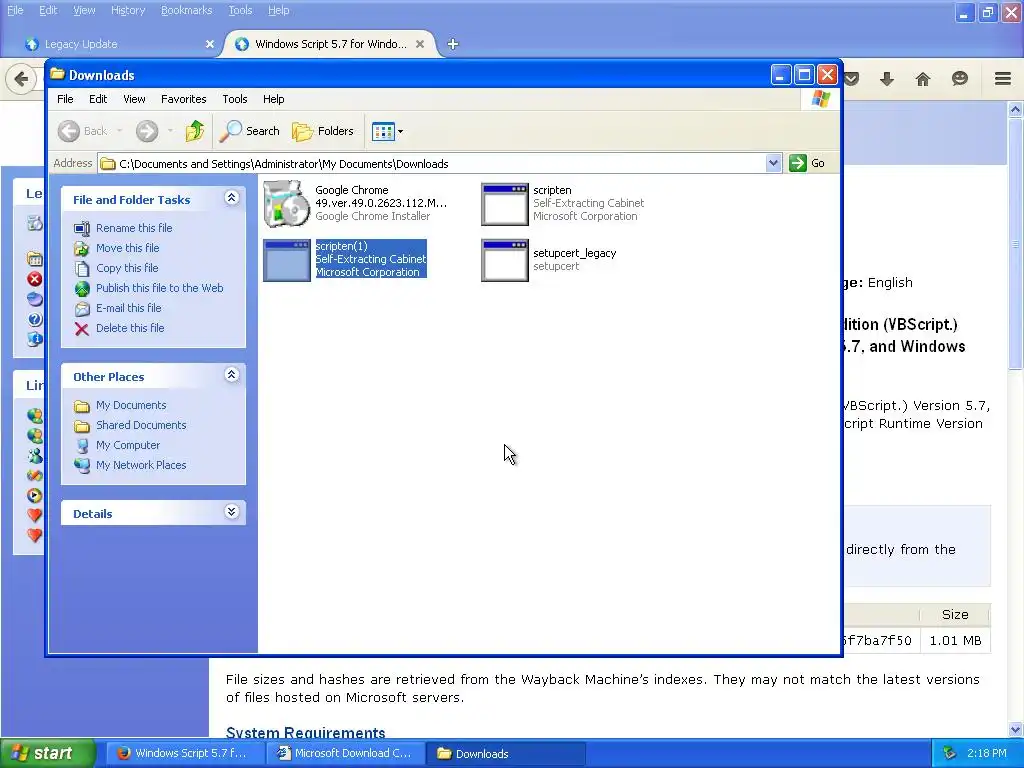Close the Legacy Update tab

[210, 44]
